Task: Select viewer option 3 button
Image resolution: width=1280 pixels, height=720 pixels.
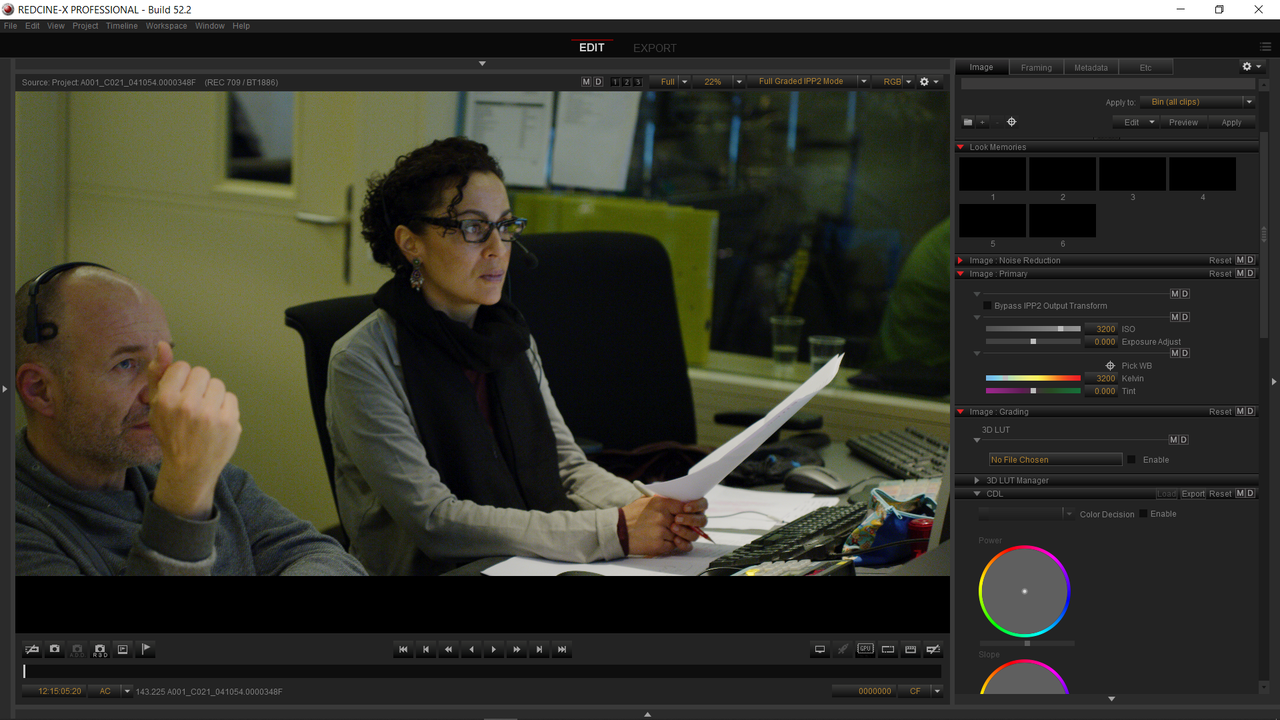Action: pyautogui.click(x=638, y=82)
